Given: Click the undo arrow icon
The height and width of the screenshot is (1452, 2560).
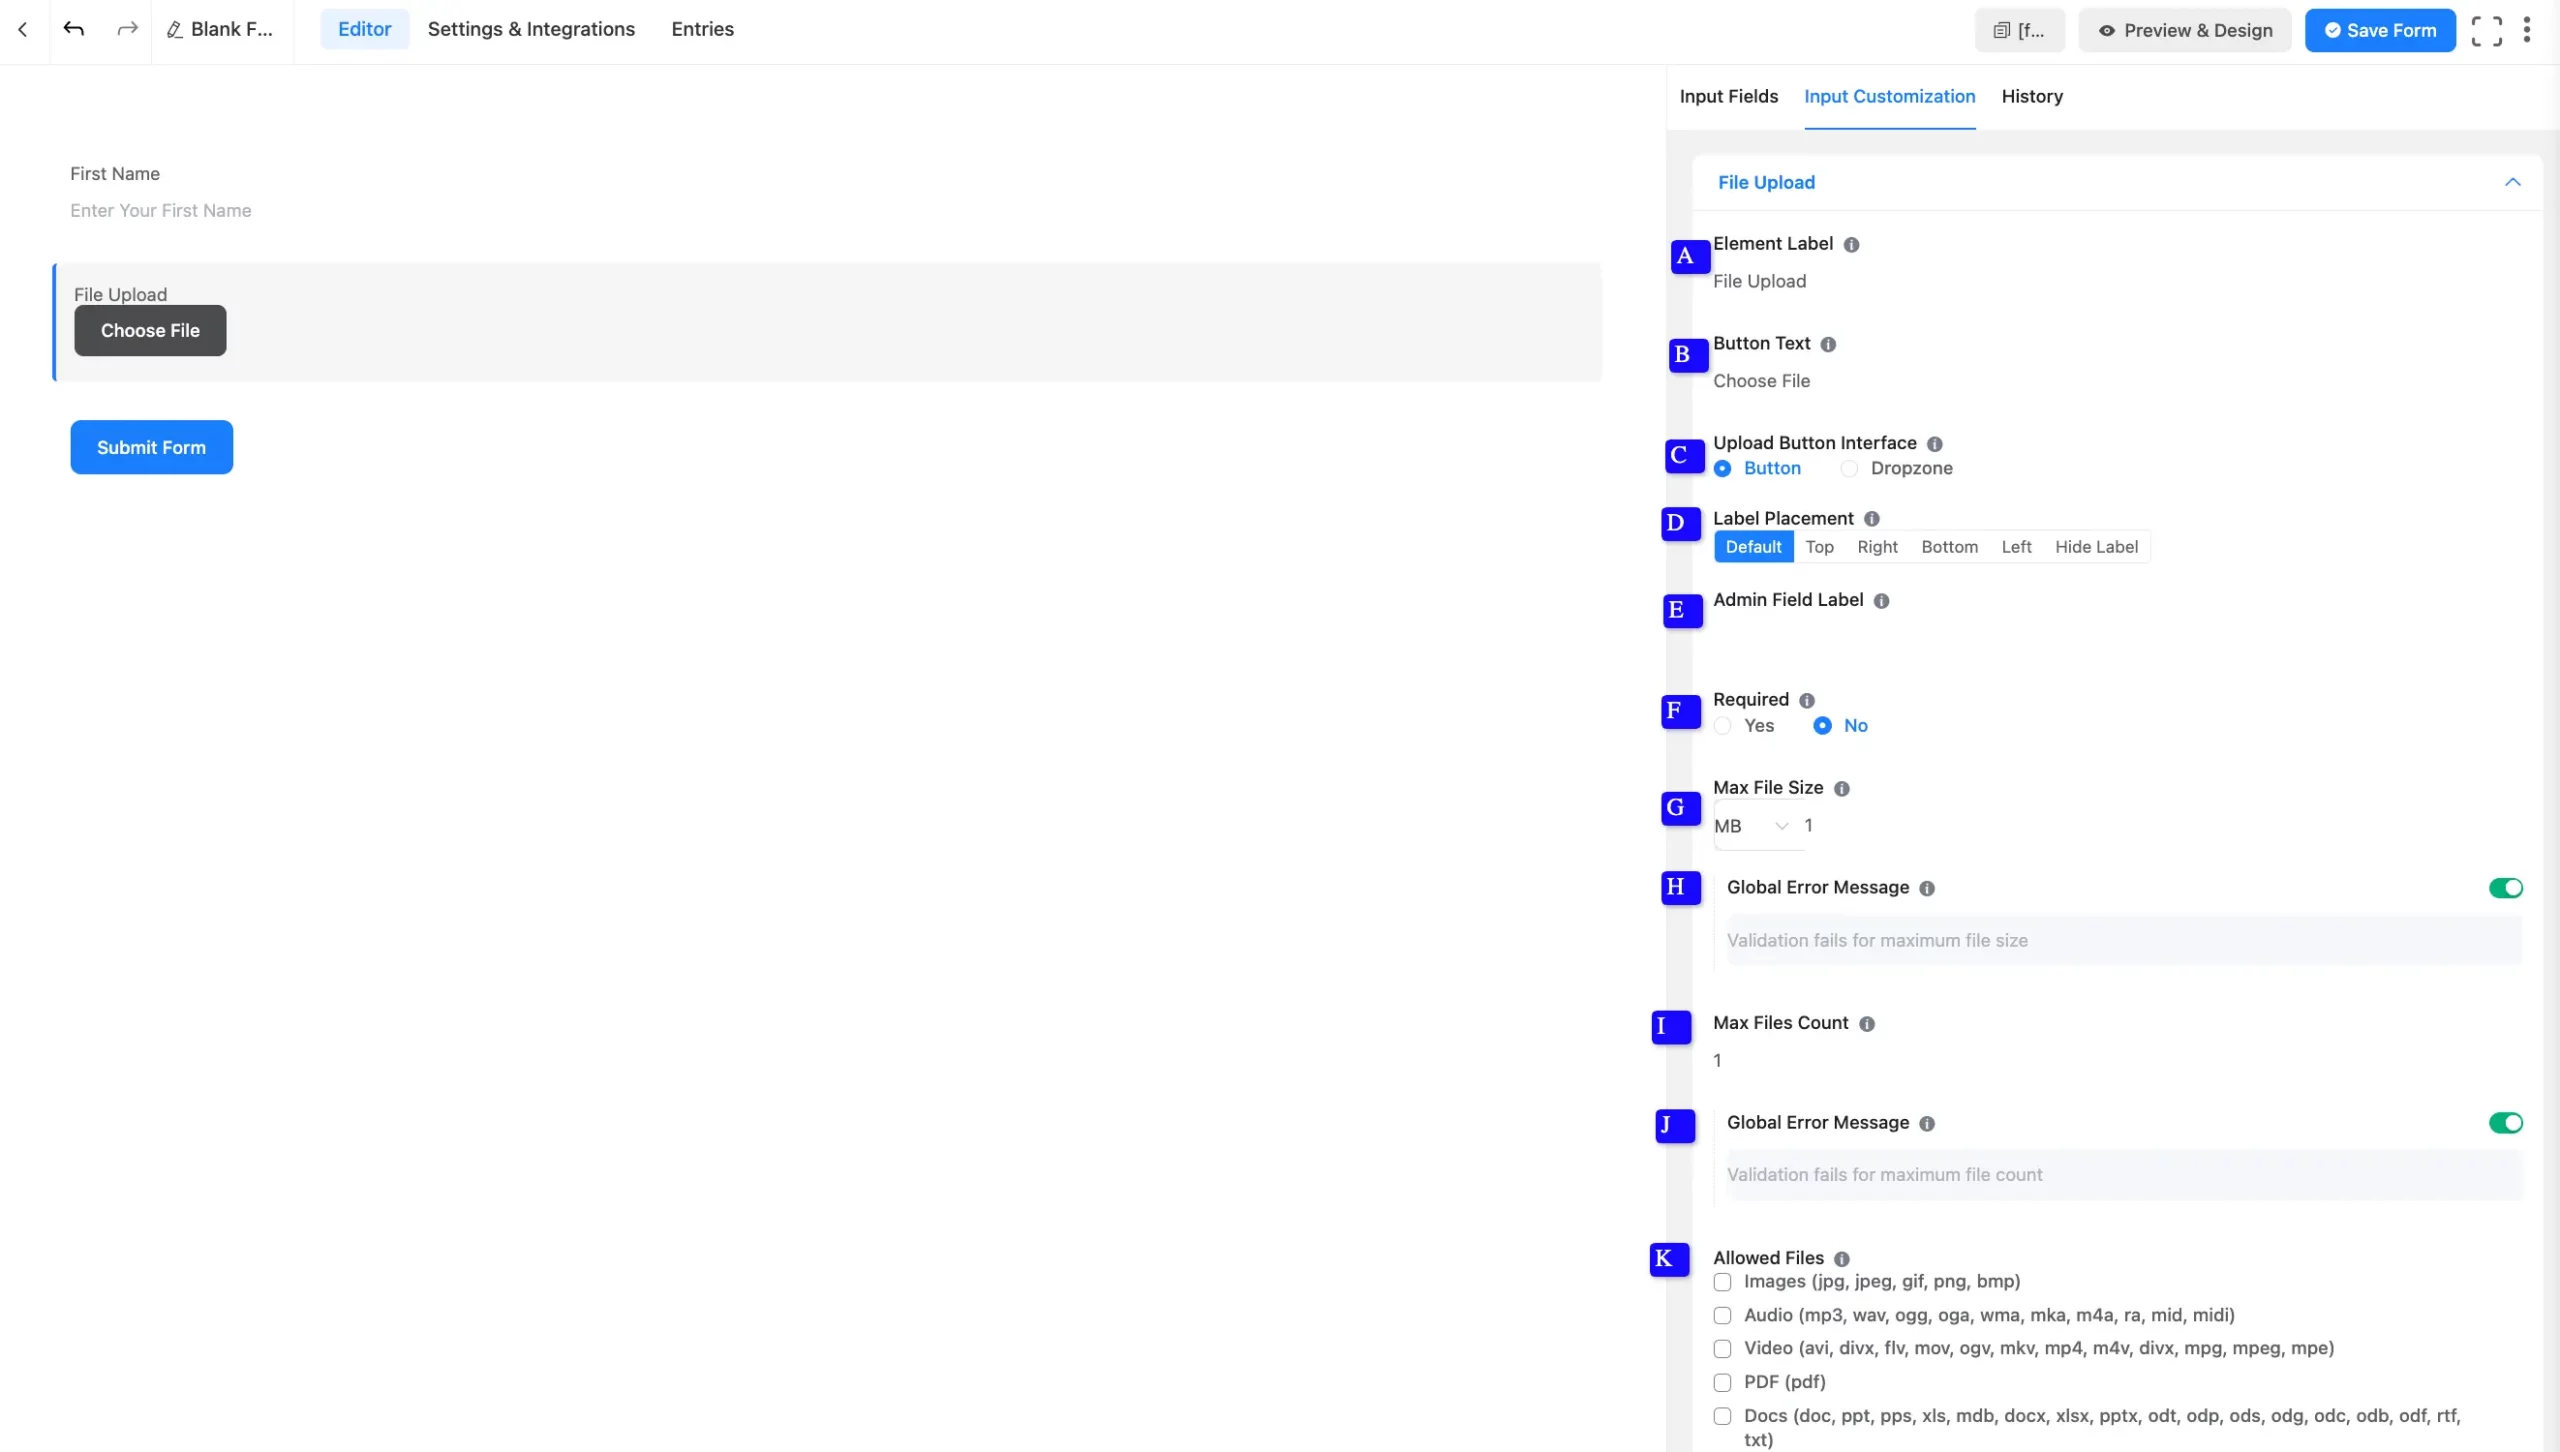Looking at the screenshot, I should point(73,29).
